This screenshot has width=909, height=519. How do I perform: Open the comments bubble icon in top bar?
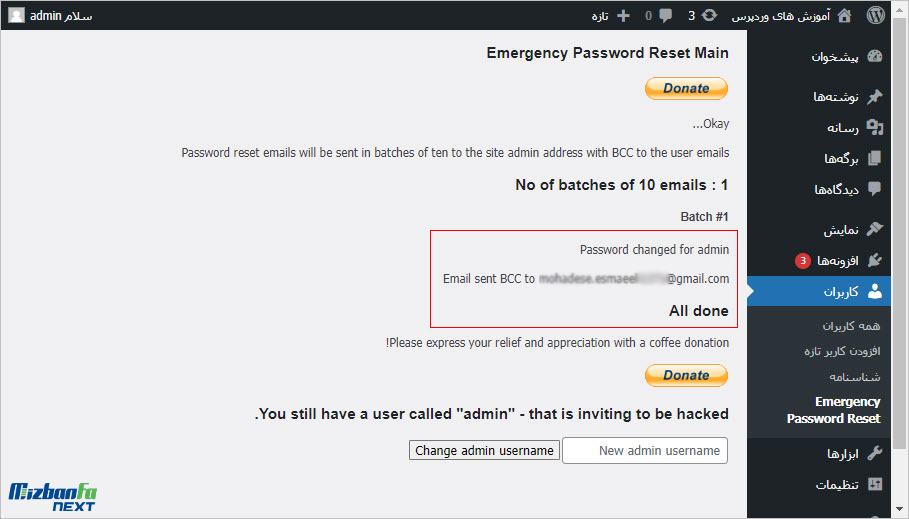point(666,16)
